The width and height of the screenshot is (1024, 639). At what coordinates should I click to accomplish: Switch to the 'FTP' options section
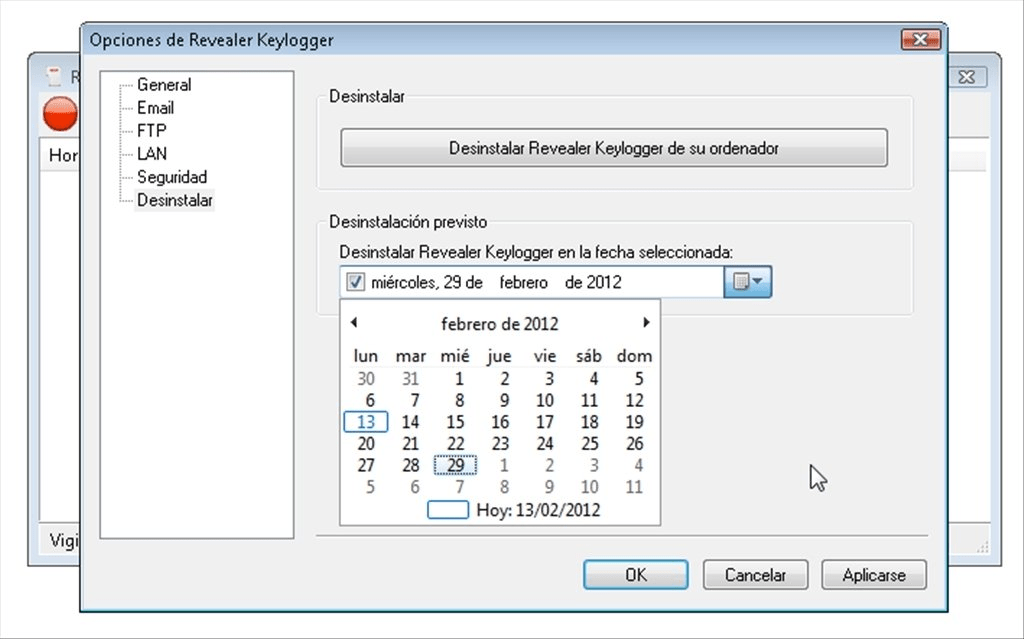153,130
